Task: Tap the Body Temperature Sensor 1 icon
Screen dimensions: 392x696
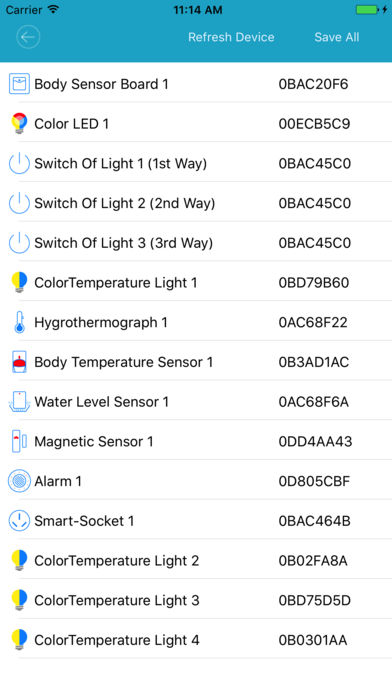Action: click(x=20, y=362)
